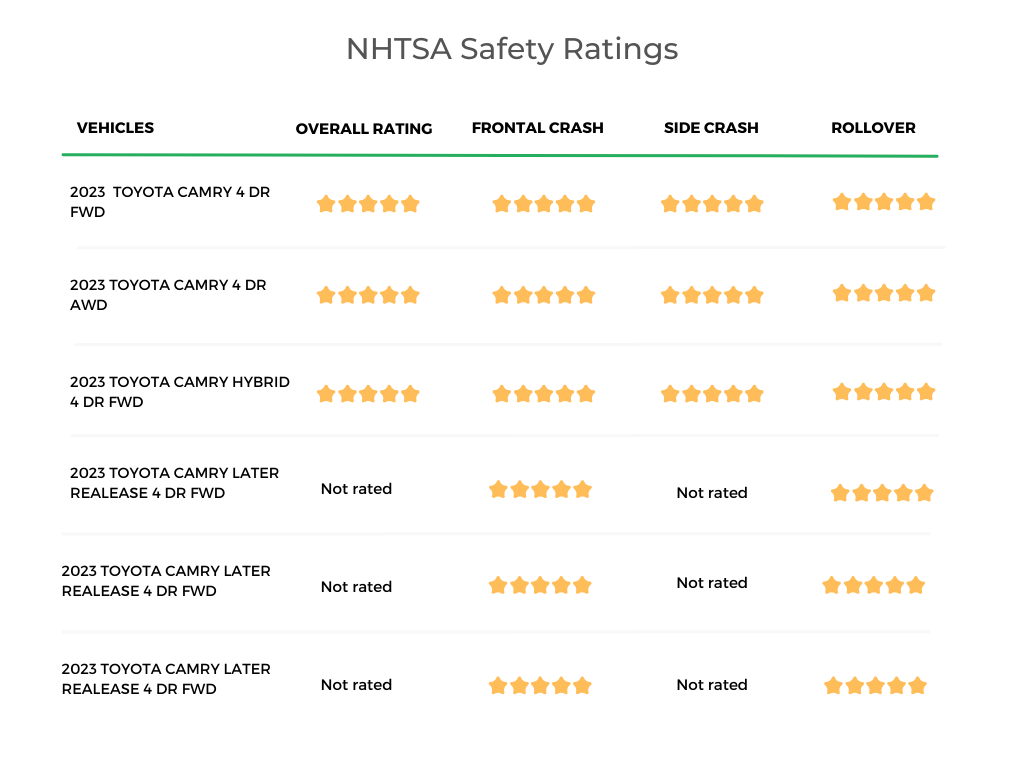Select overall rating stars for Camry AWD
The height and width of the screenshot is (768, 1024).
[x=368, y=295]
